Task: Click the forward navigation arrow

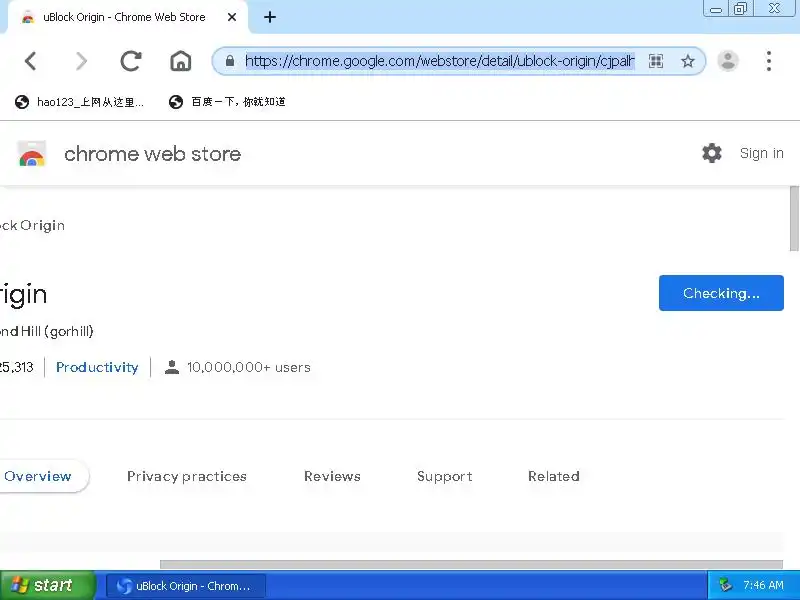Action: [81, 61]
